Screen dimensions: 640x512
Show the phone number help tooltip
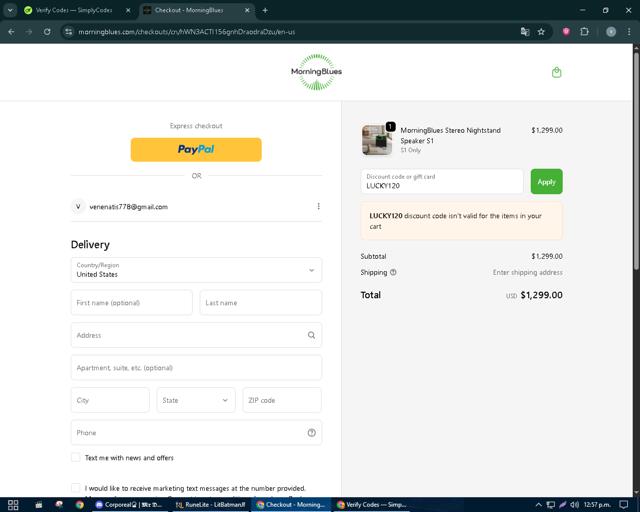[x=311, y=433]
